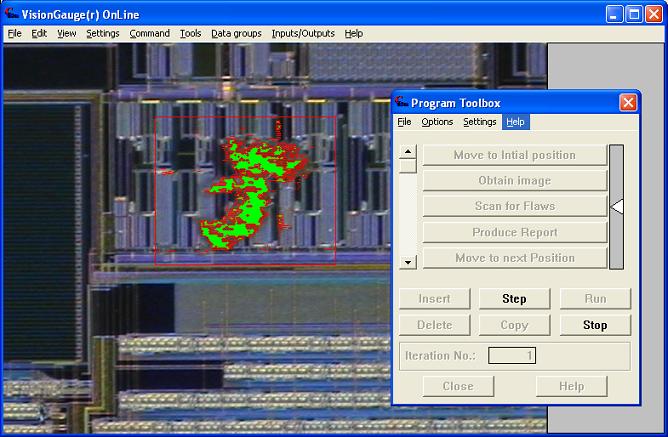Open the main window Settings menu
The width and height of the screenshot is (668, 437).
coord(103,34)
